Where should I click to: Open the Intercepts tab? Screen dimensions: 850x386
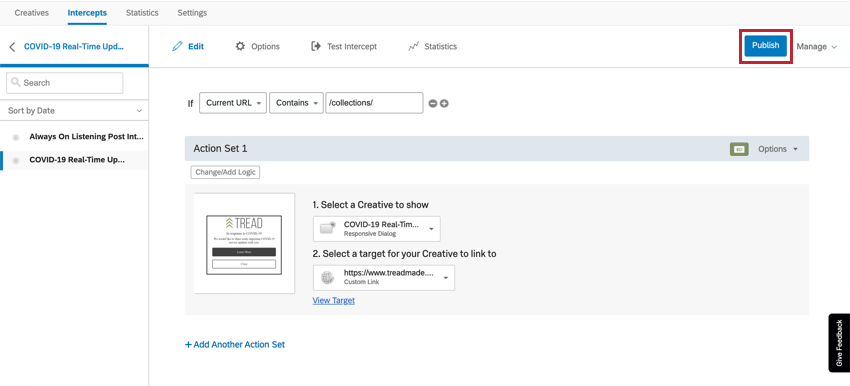tap(87, 12)
